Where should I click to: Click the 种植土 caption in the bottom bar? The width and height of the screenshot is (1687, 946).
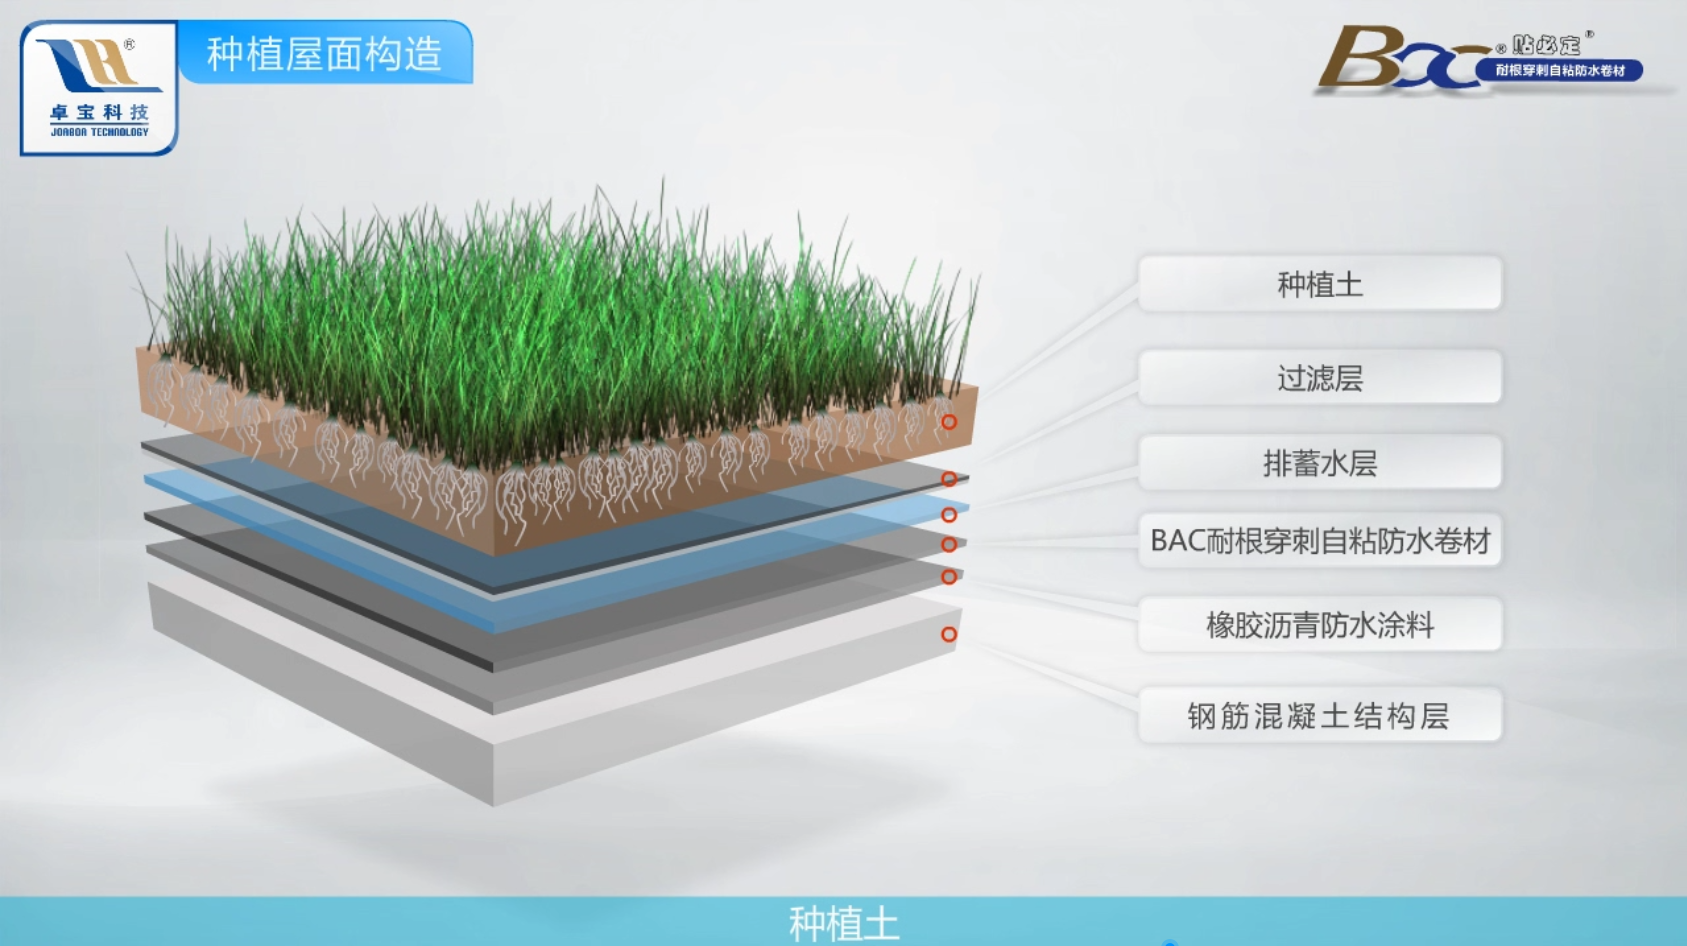tap(843, 922)
